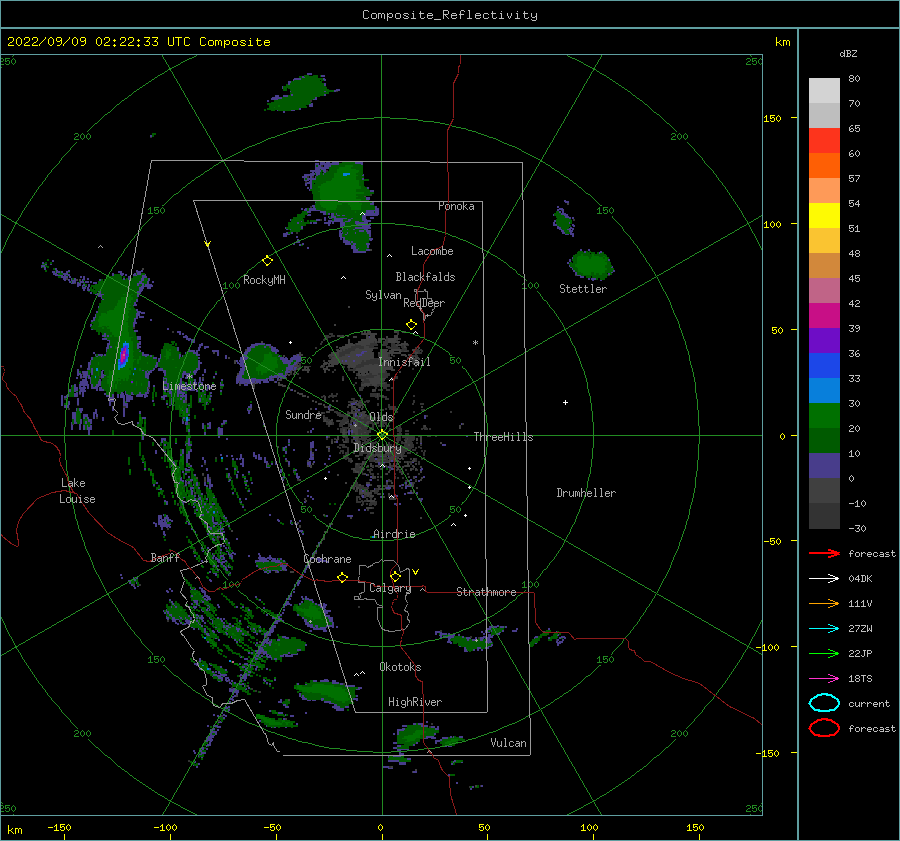Click the Banff label

point(165,557)
